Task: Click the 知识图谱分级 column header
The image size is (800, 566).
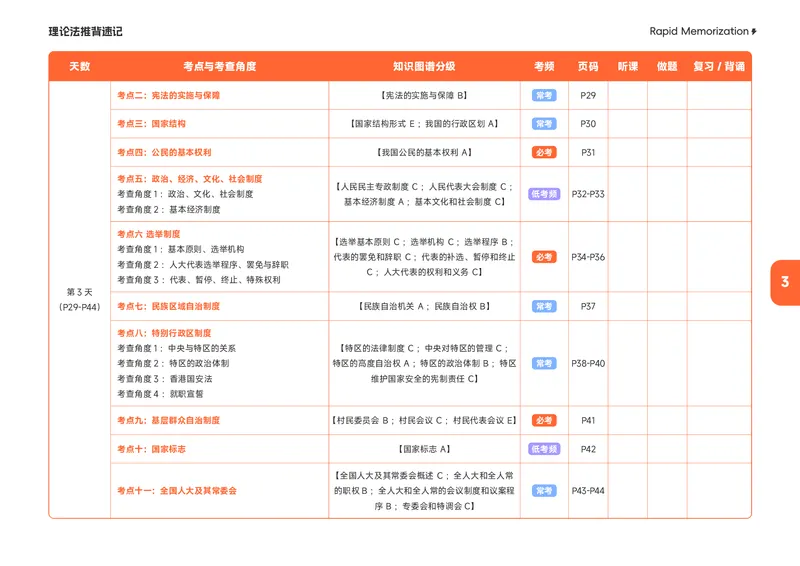Action: (x=424, y=66)
